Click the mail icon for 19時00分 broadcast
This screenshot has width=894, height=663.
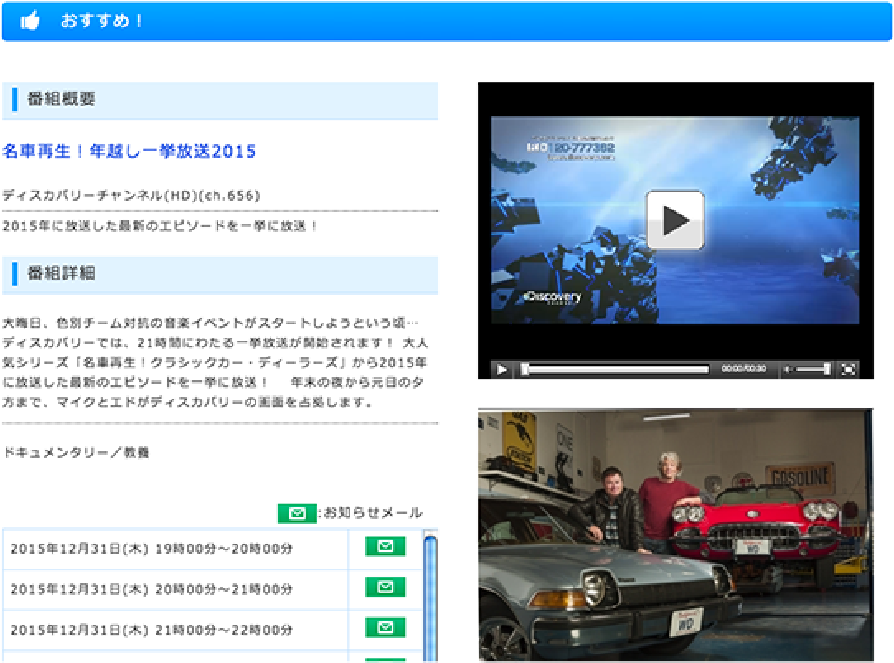pyautogui.click(x=385, y=547)
